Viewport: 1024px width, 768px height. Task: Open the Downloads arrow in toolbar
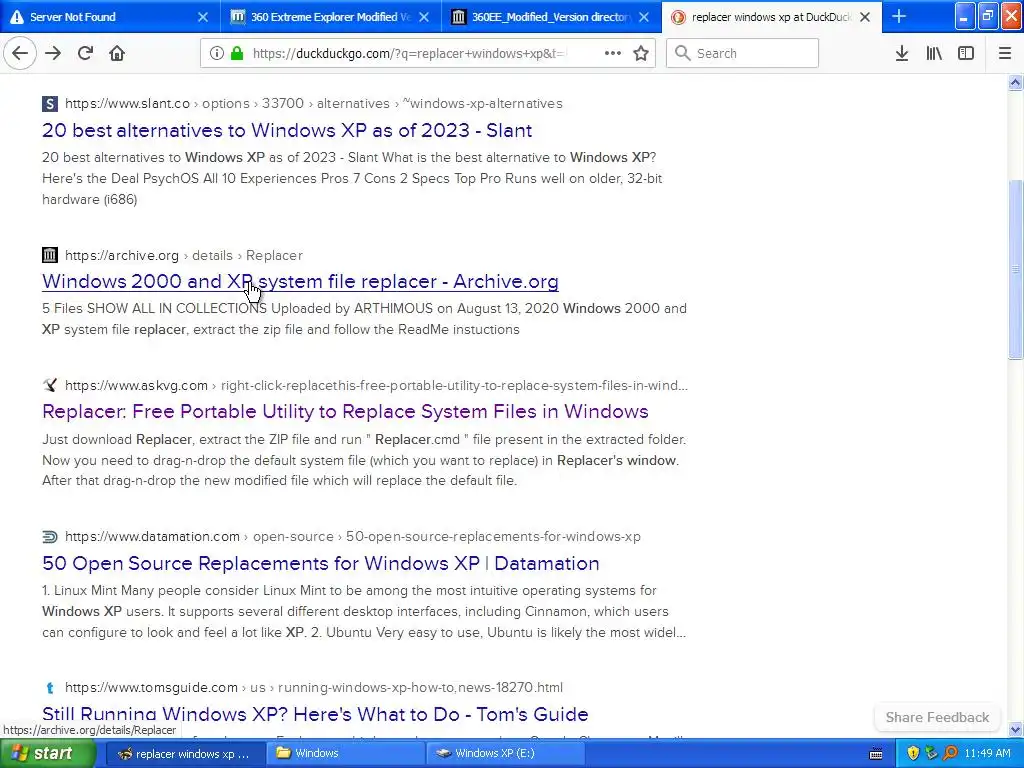click(901, 53)
